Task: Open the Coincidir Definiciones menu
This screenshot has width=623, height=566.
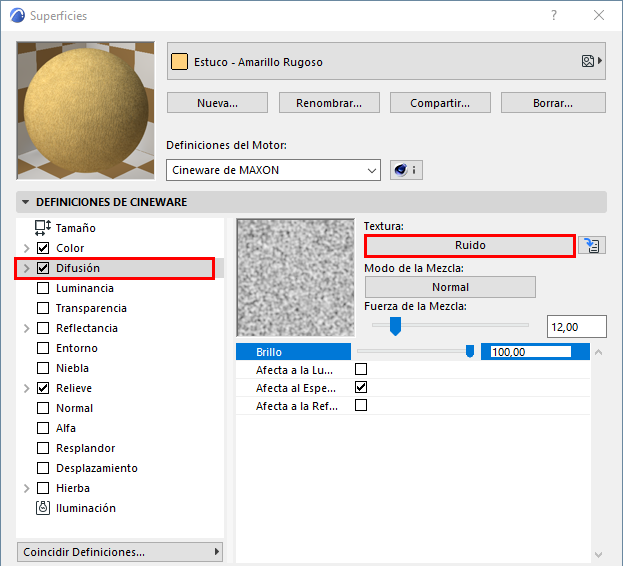Action: [x=120, y=552]
